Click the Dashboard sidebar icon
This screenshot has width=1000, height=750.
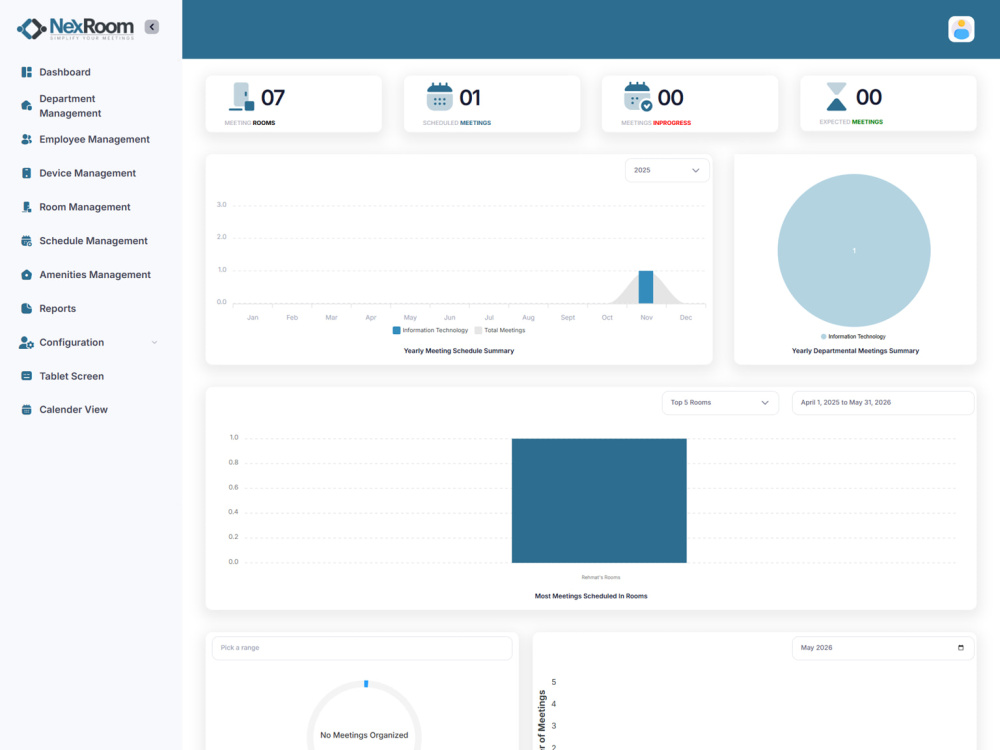pos(26,72)
